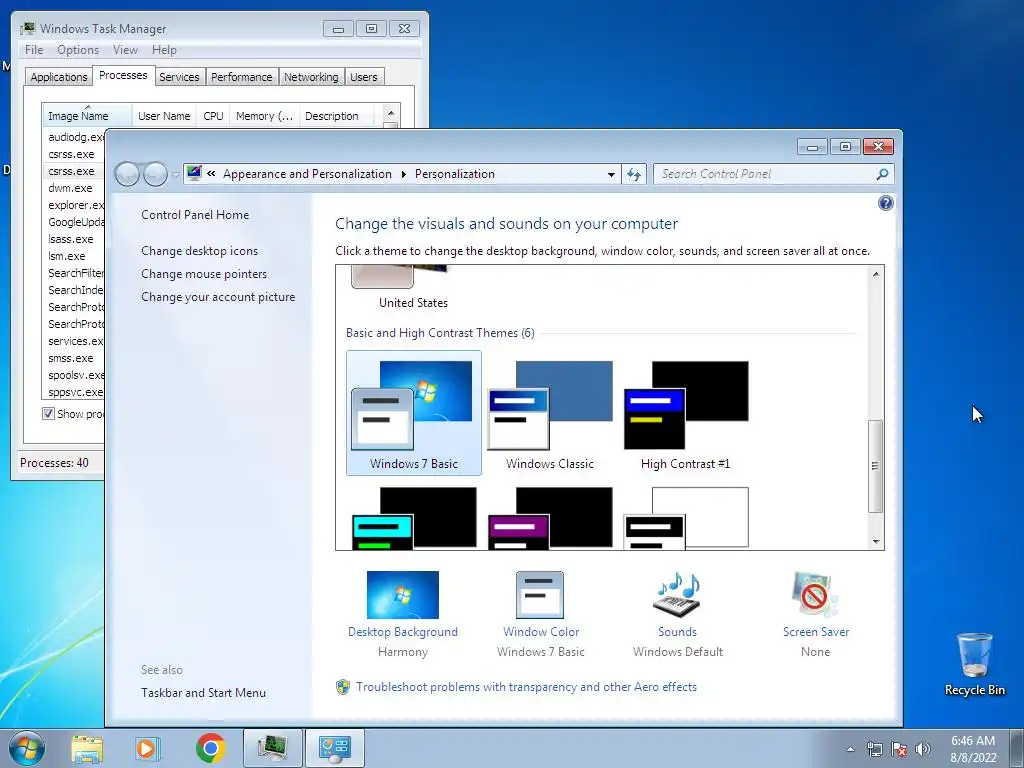Sort processes by Image Name column
This screenshot has height=768, width=1024.
[x=87, y=116]
